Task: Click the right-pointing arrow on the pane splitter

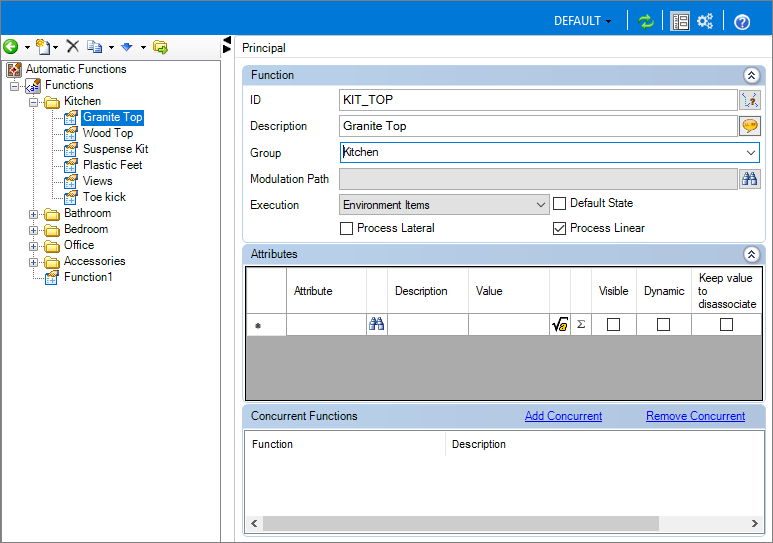Action: [x=227, y=48]
